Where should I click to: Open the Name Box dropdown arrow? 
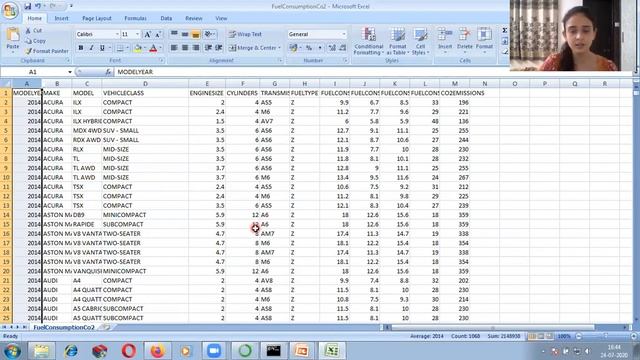(70, 72)
